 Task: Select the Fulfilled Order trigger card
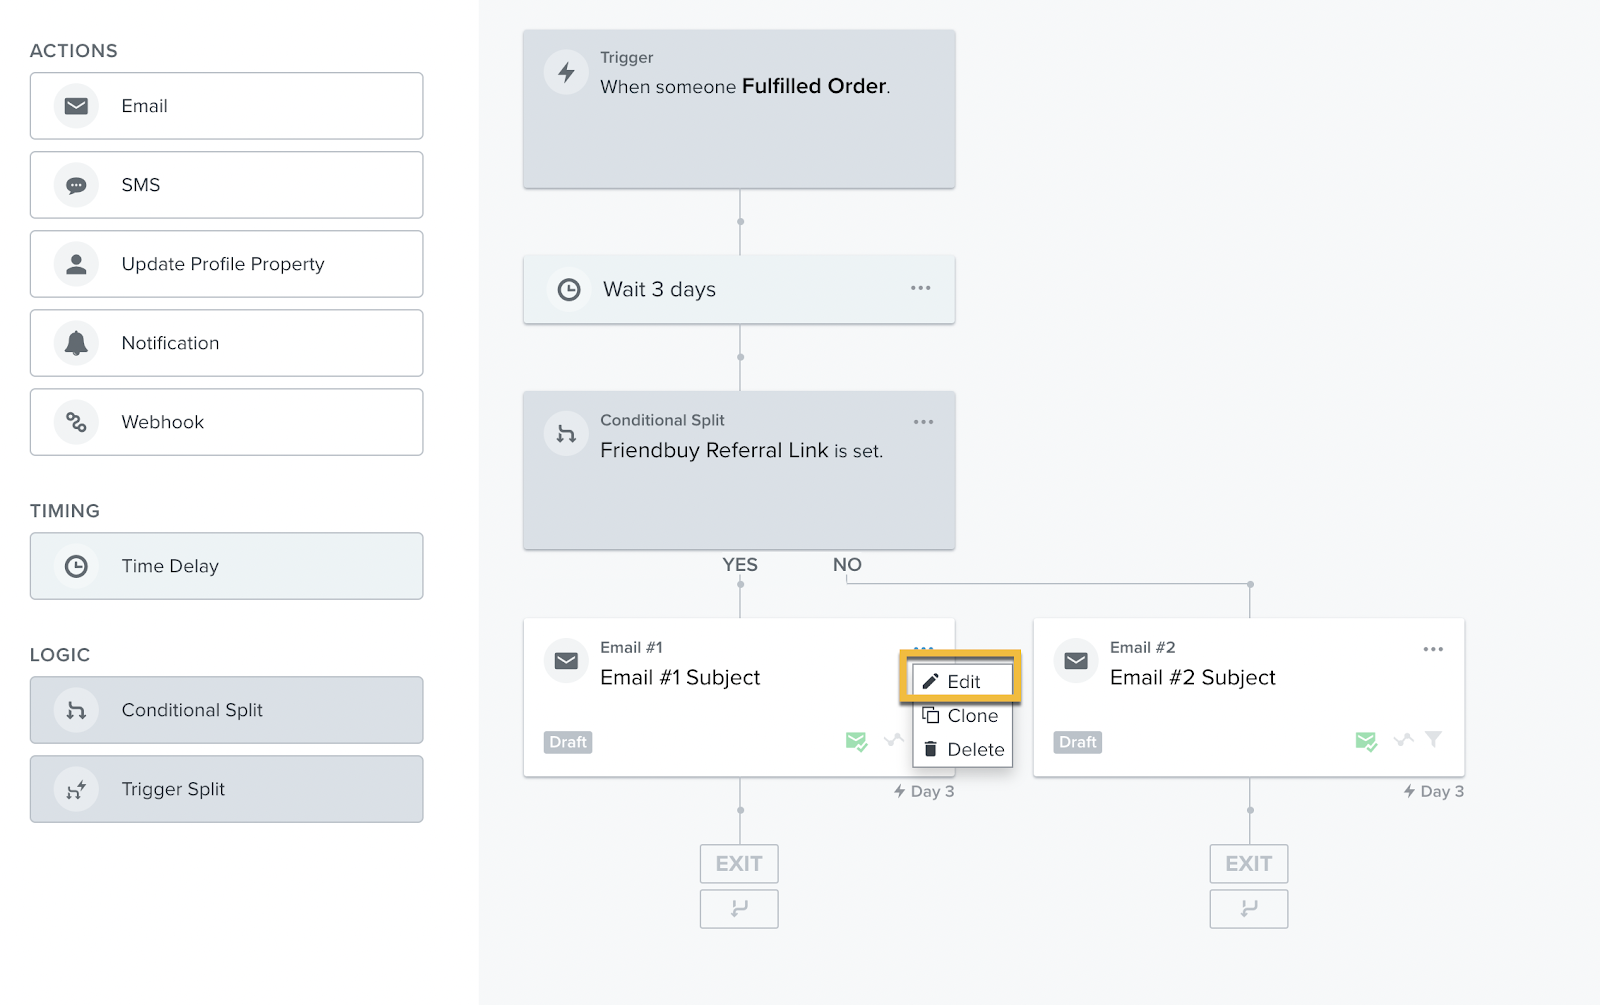(x=738, y=109)
